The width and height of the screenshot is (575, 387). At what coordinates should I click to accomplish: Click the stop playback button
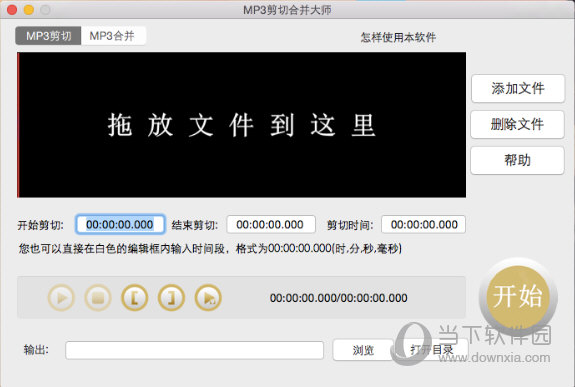coord(98,297)
